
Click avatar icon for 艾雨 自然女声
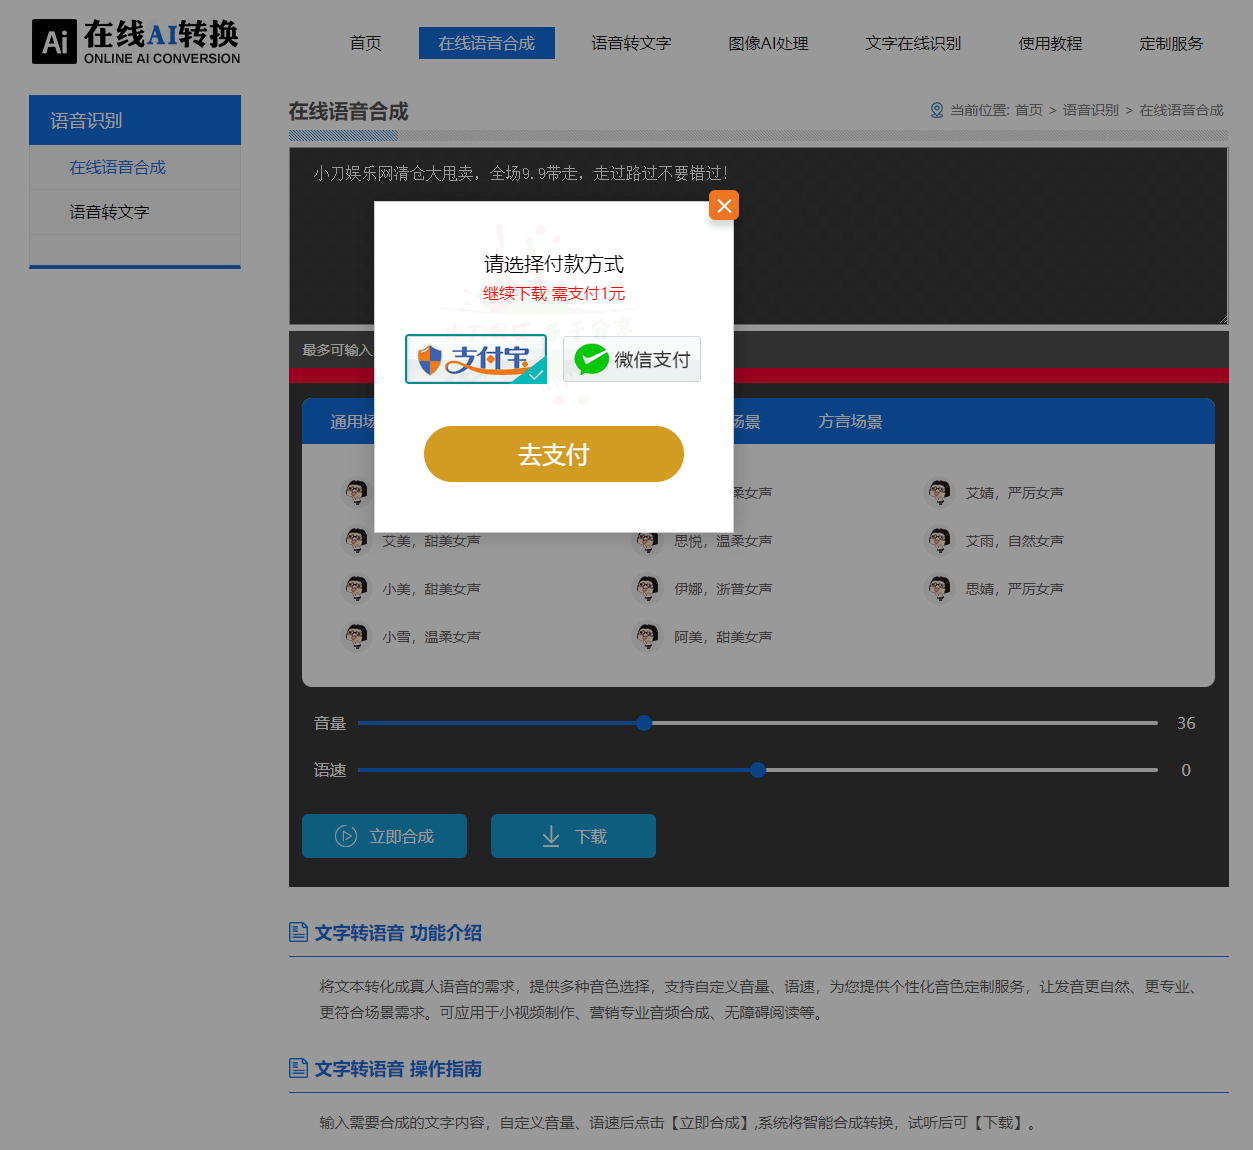(x=939, y=540)
